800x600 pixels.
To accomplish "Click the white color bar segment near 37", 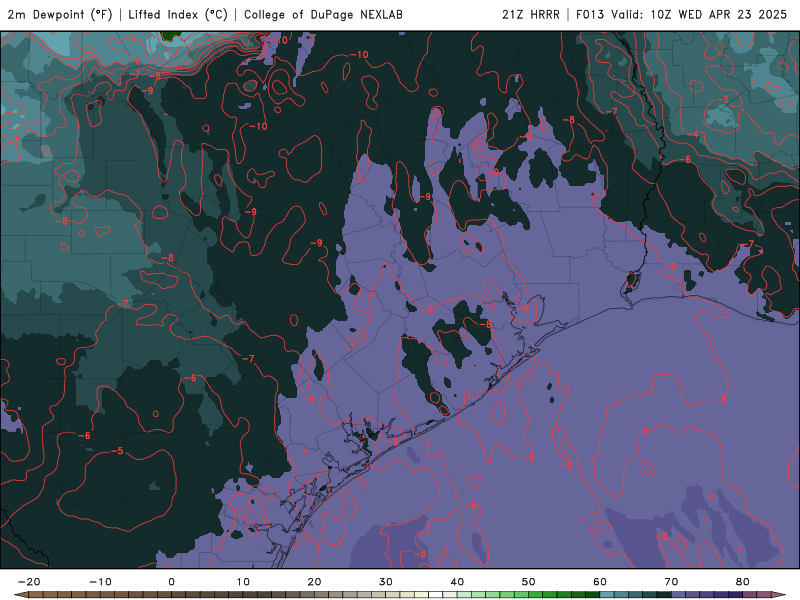I will [x=436, y=595].
